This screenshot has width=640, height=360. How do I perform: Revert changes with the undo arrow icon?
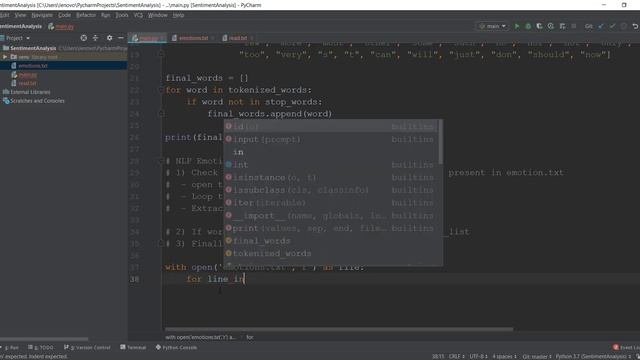(x=635, y=26)
